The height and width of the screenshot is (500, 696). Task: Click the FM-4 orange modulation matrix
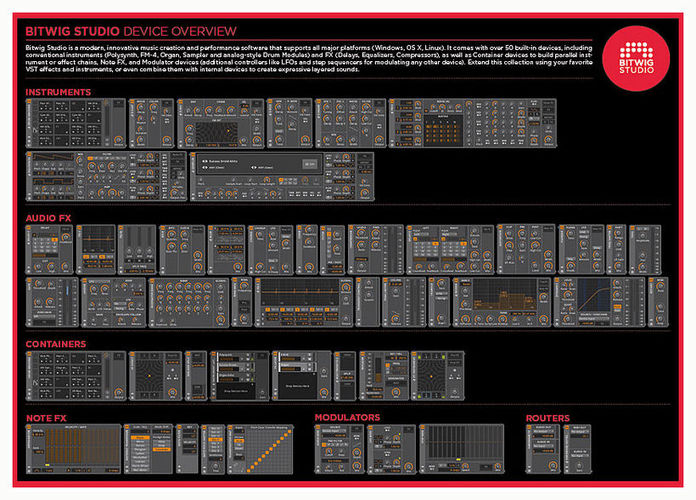tap(443, 130)
